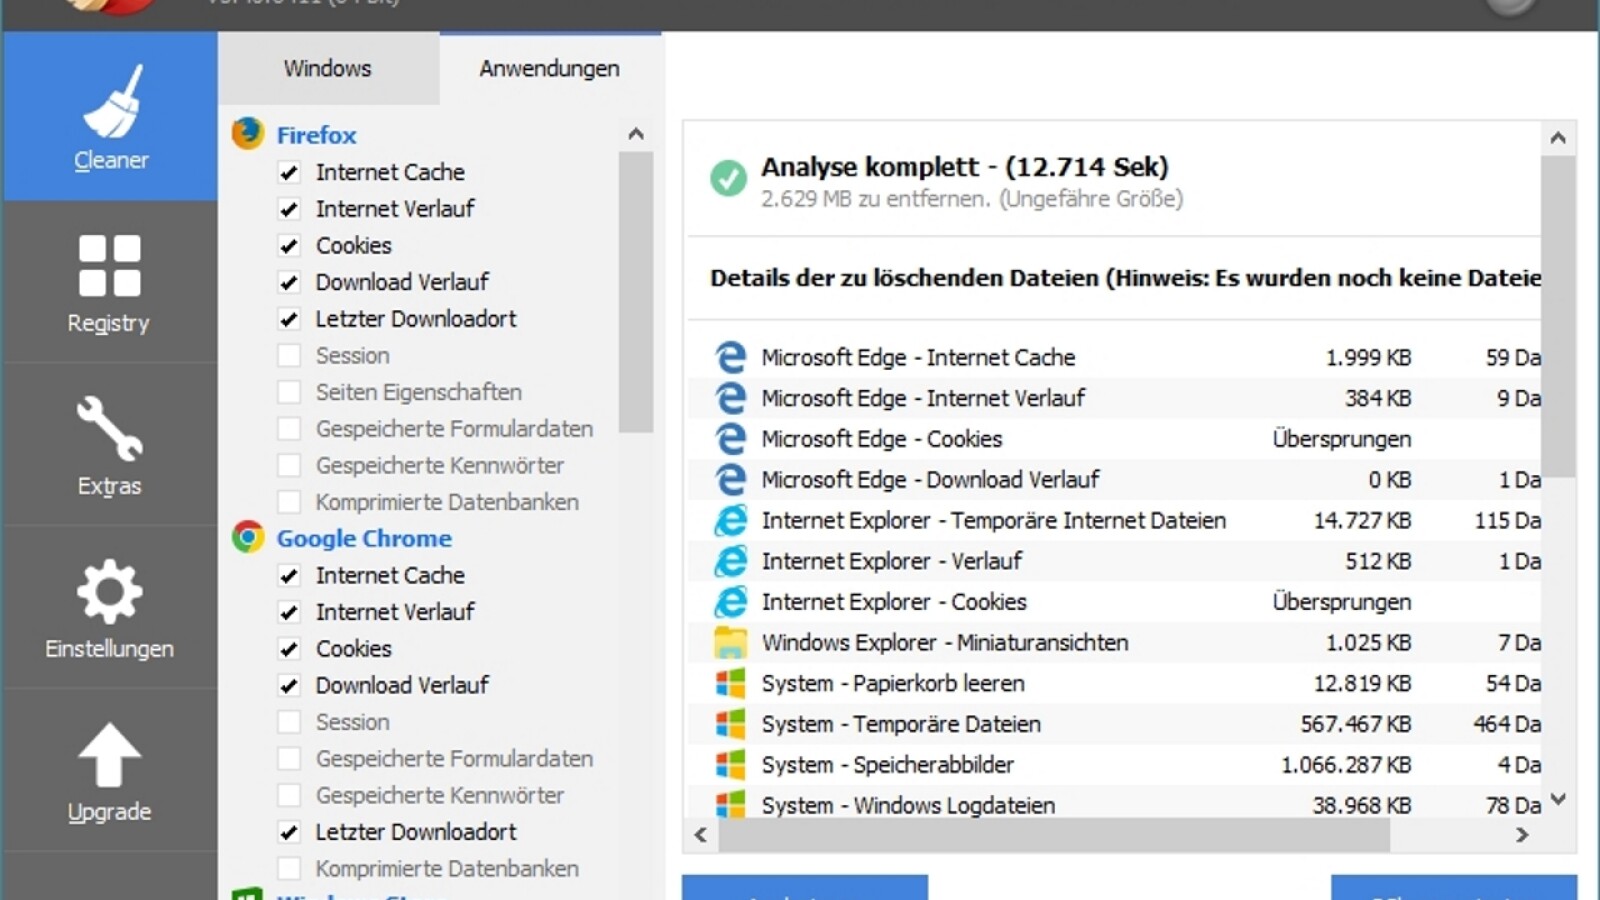Click the blue button at the bottom left
Image resolution: width=1600 pixels, height=900 pixels.
[x=805, y=893]
